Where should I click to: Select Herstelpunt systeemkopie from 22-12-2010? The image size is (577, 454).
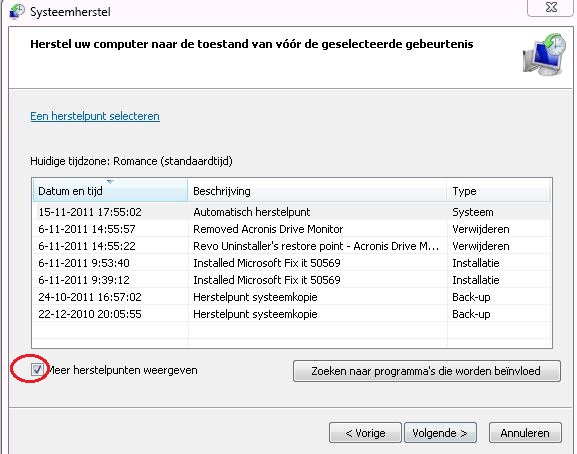tap(292, 314)
